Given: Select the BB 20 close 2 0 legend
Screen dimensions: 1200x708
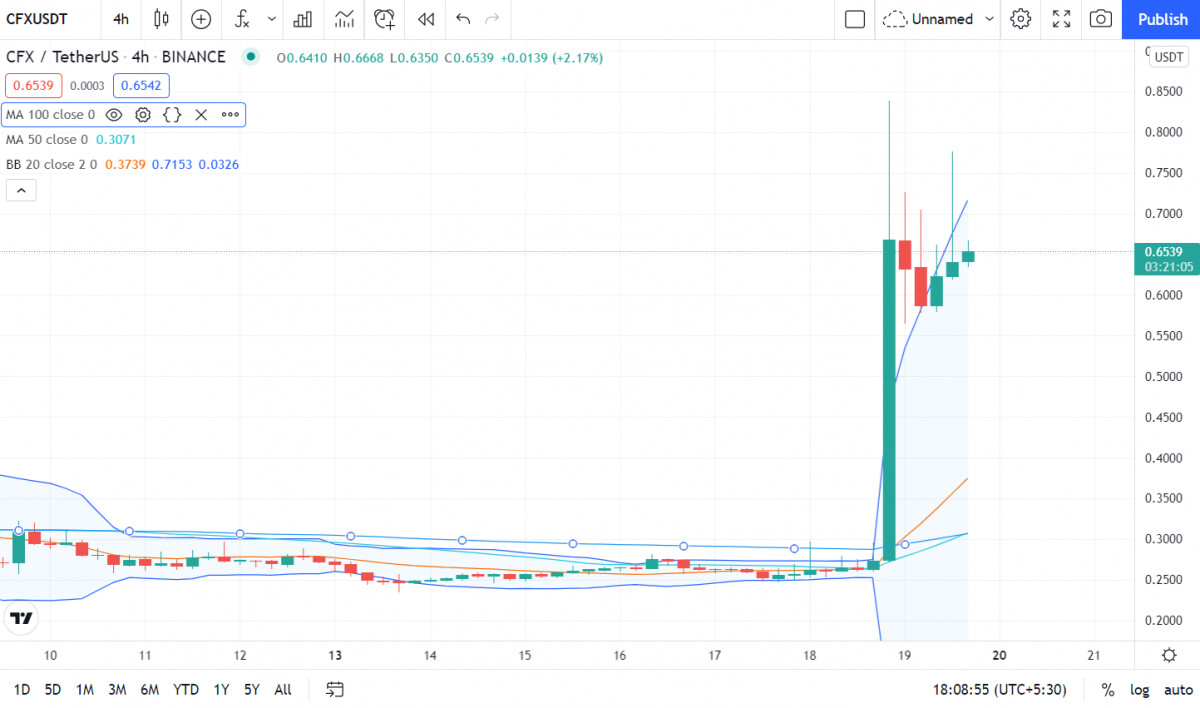Looking at the screenshot, I should pyautogui.click(x=52, y=164).
